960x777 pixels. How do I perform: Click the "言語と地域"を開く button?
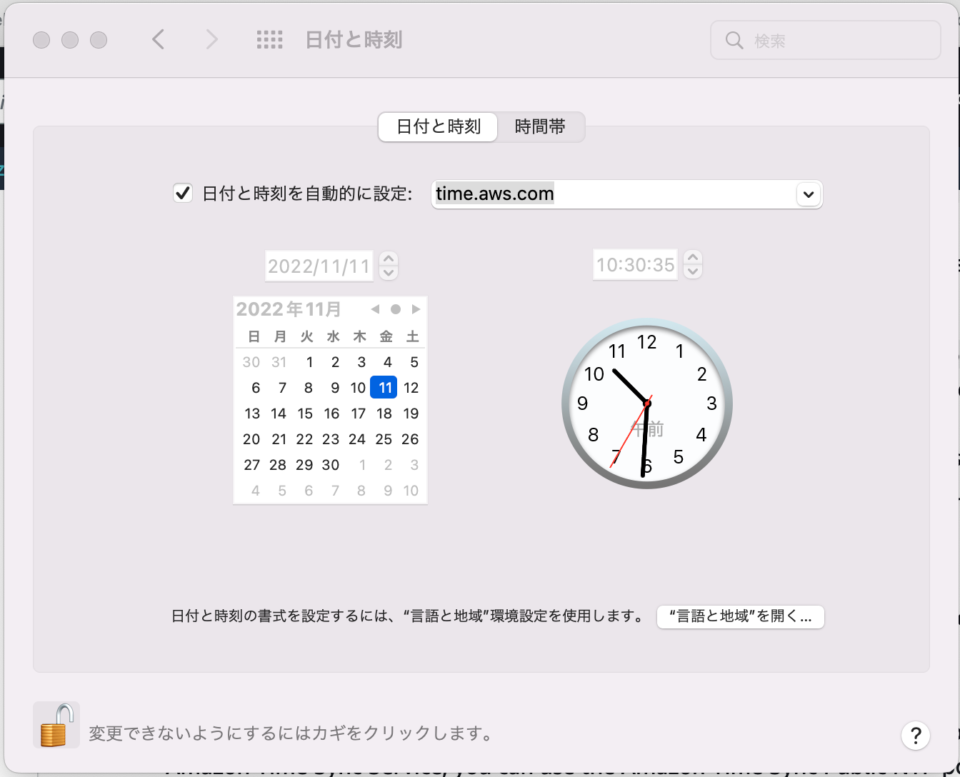[740, 616]
